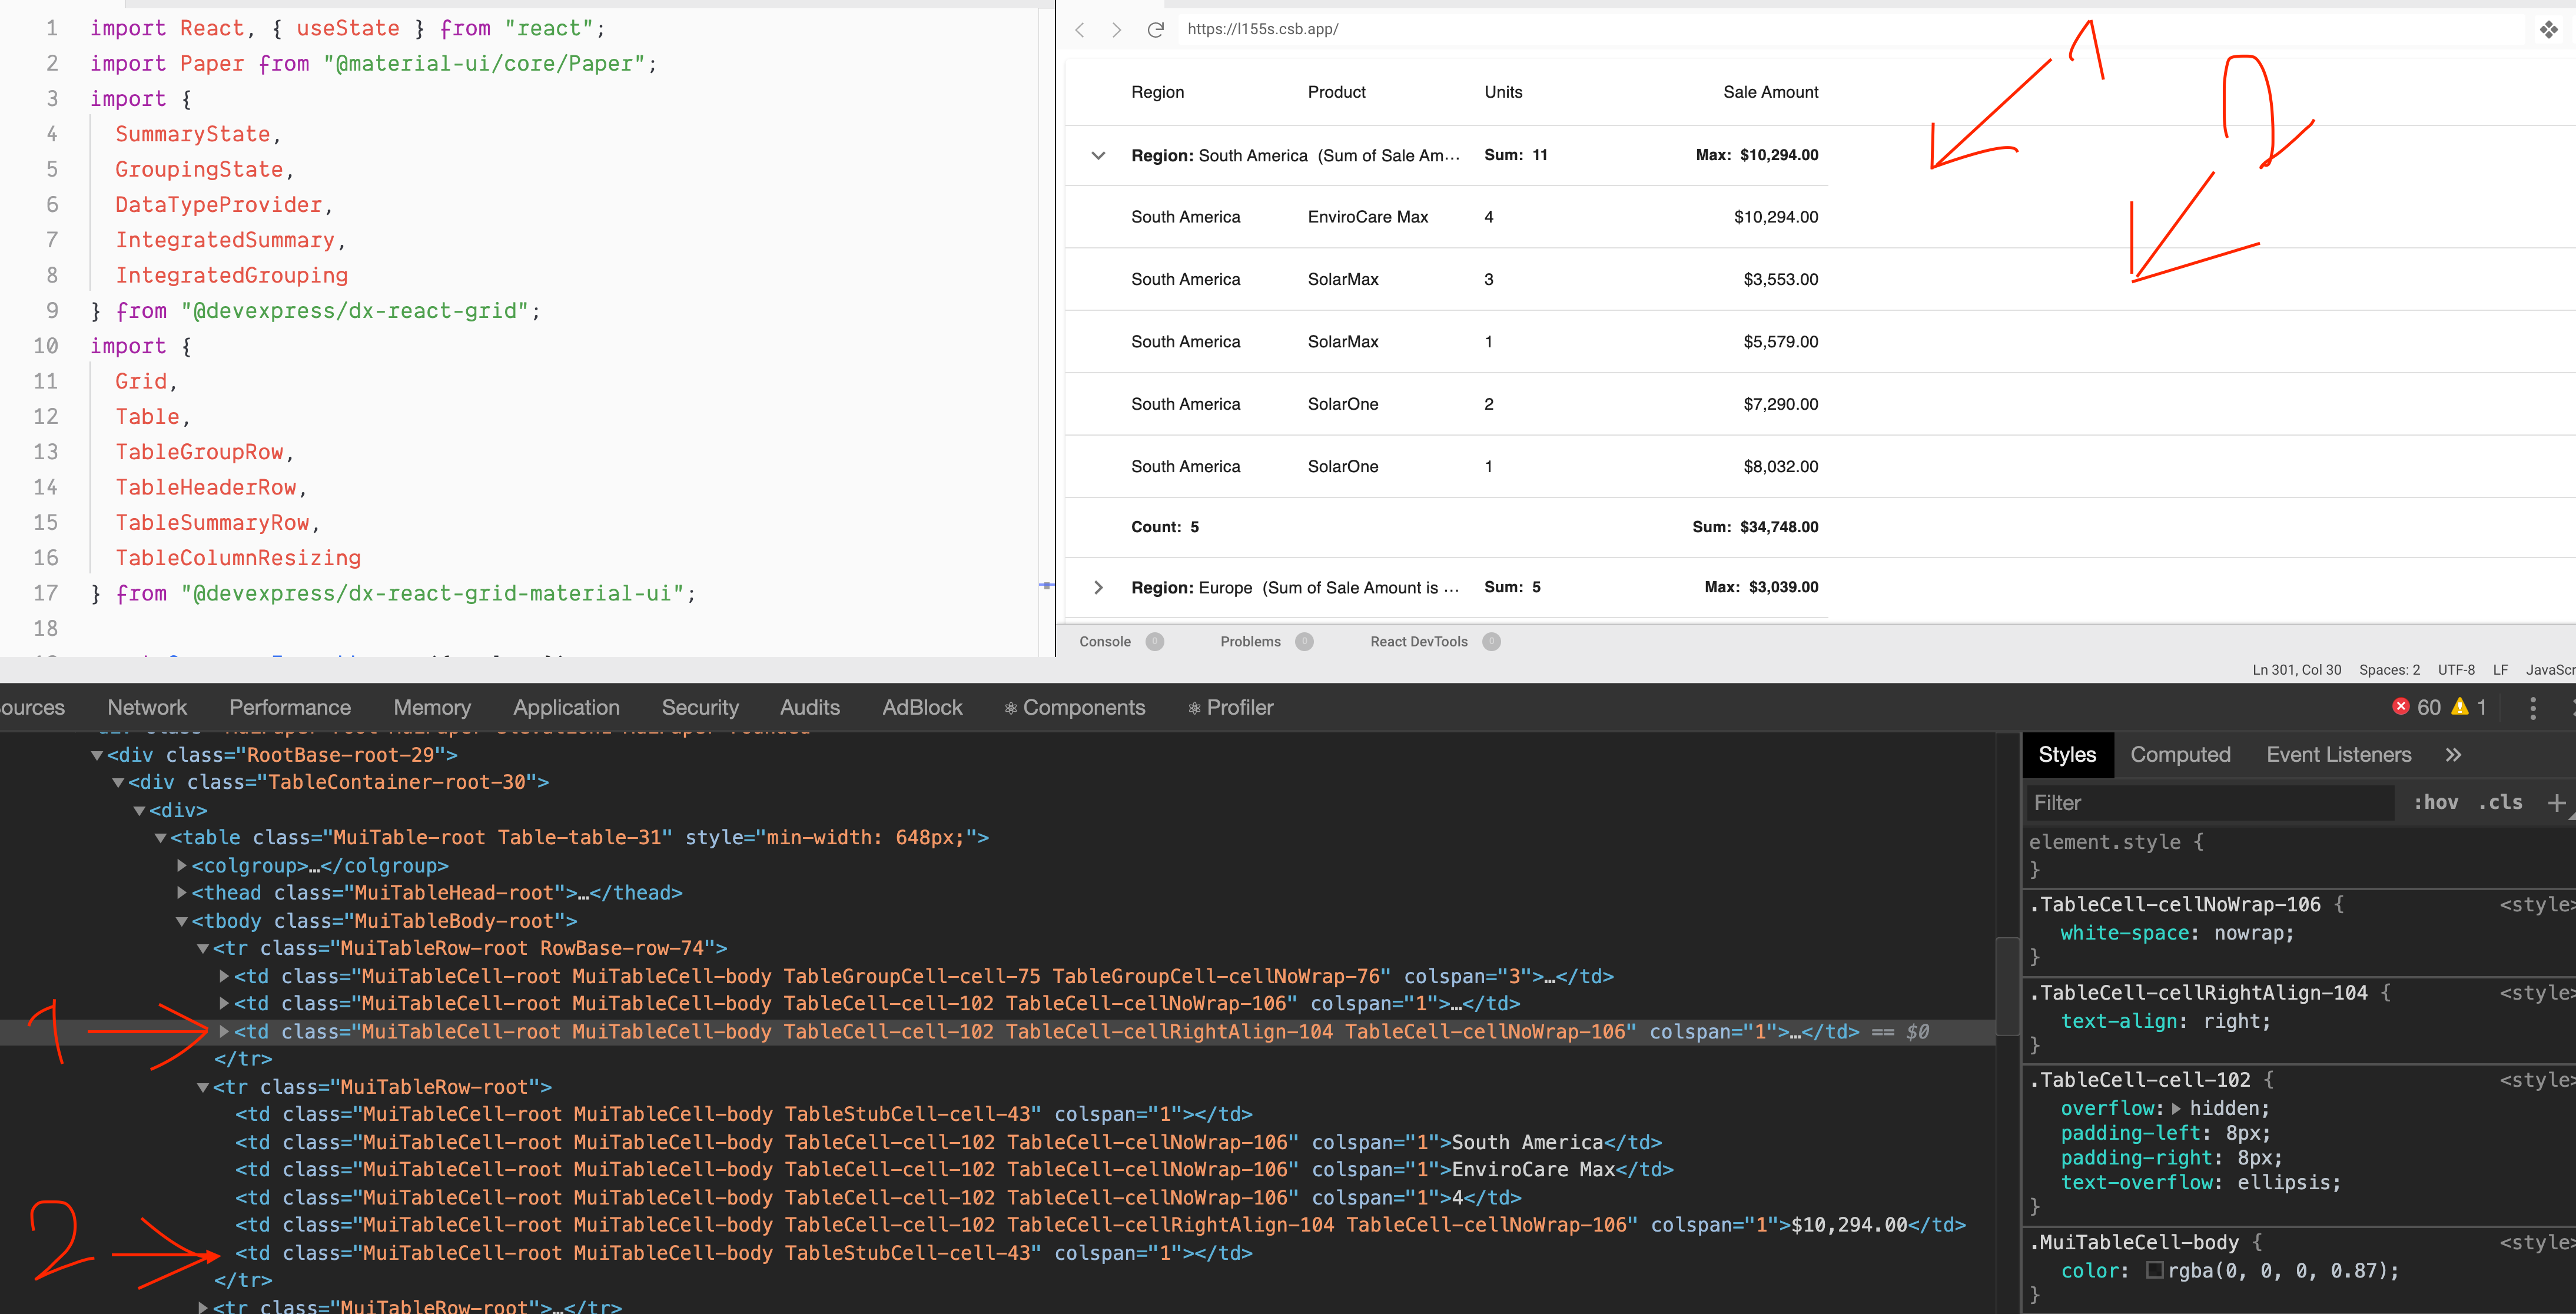Click the forward navigation arrow in the preview browser
The image size is (2576, 1314).
coord(1117,29)
